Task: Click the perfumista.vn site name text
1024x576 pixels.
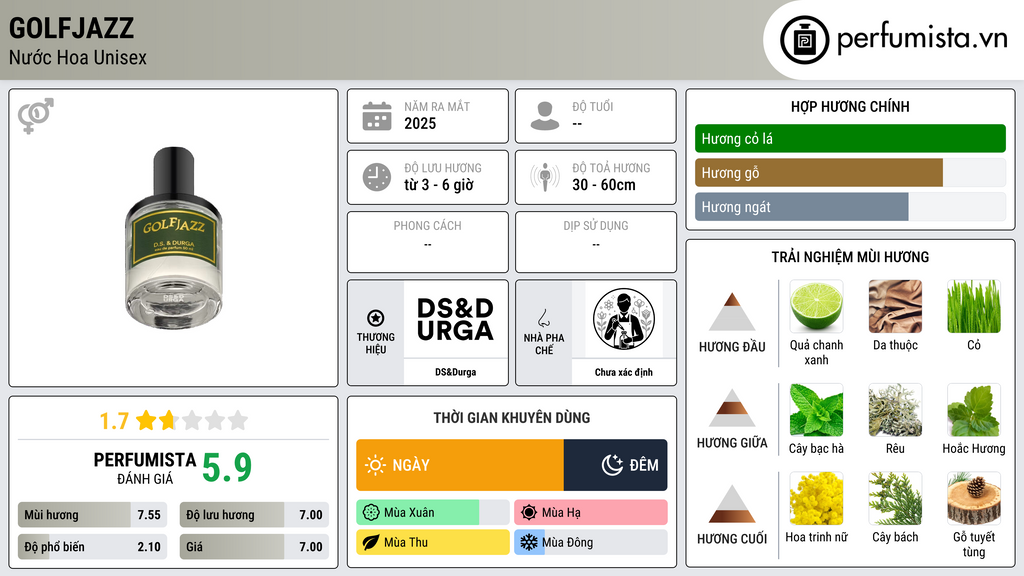Action: [x=922, y=38]
